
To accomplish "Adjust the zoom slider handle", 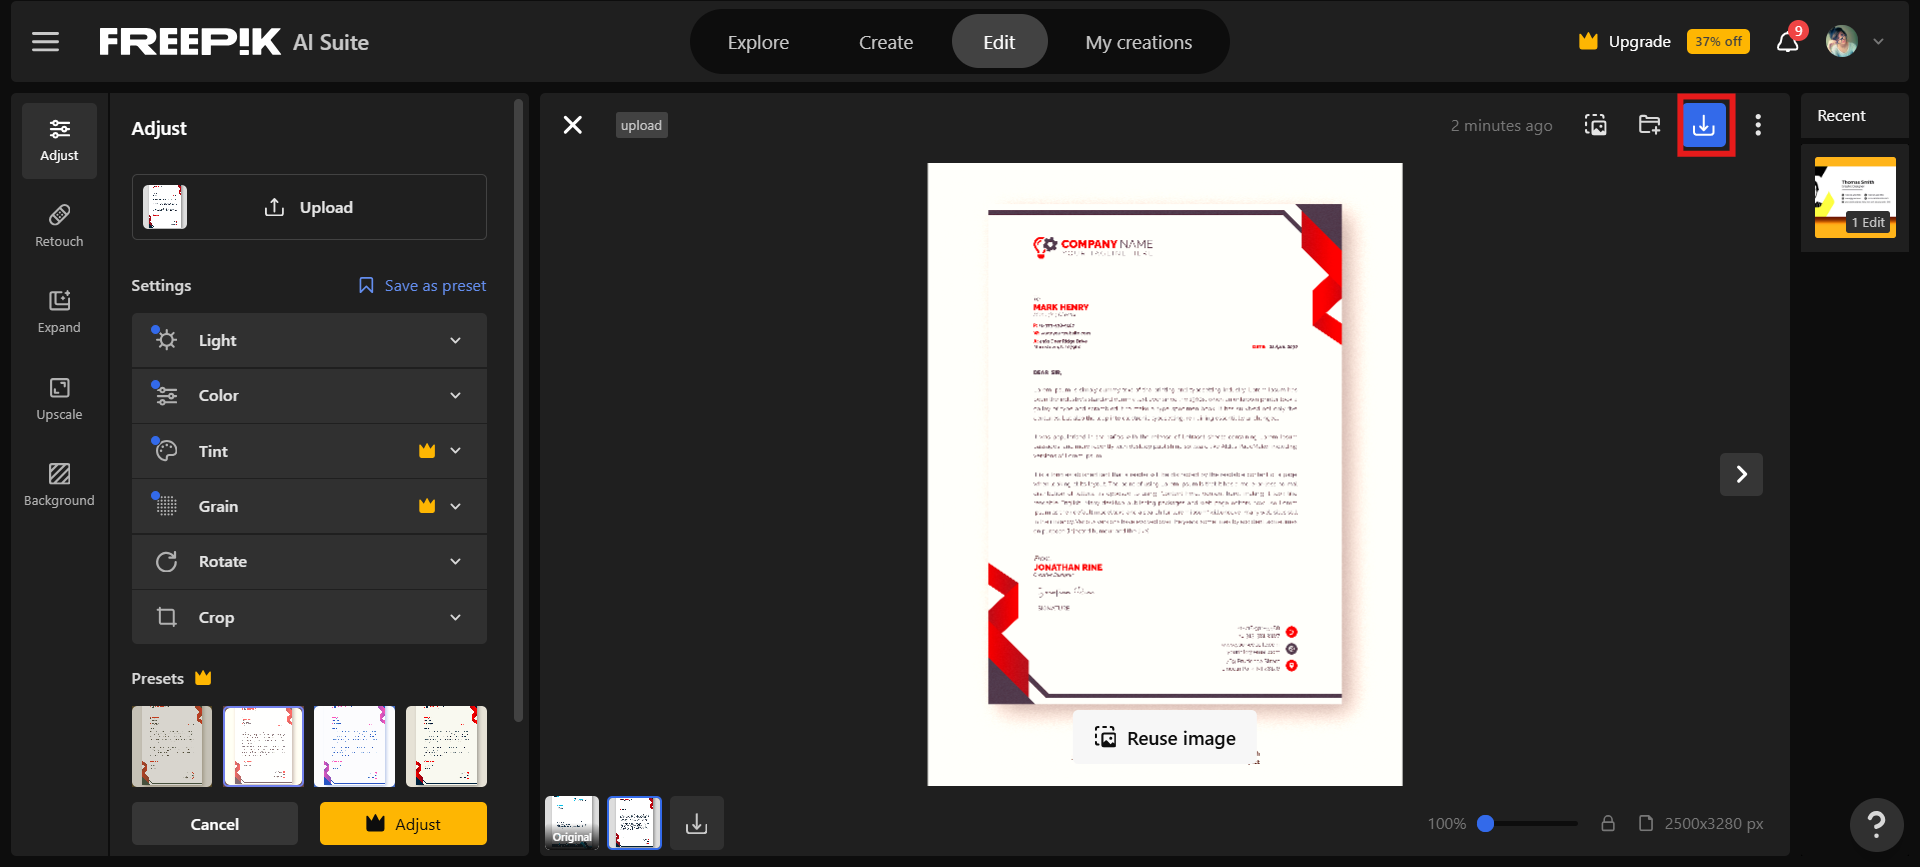I will coord(1486,823).
